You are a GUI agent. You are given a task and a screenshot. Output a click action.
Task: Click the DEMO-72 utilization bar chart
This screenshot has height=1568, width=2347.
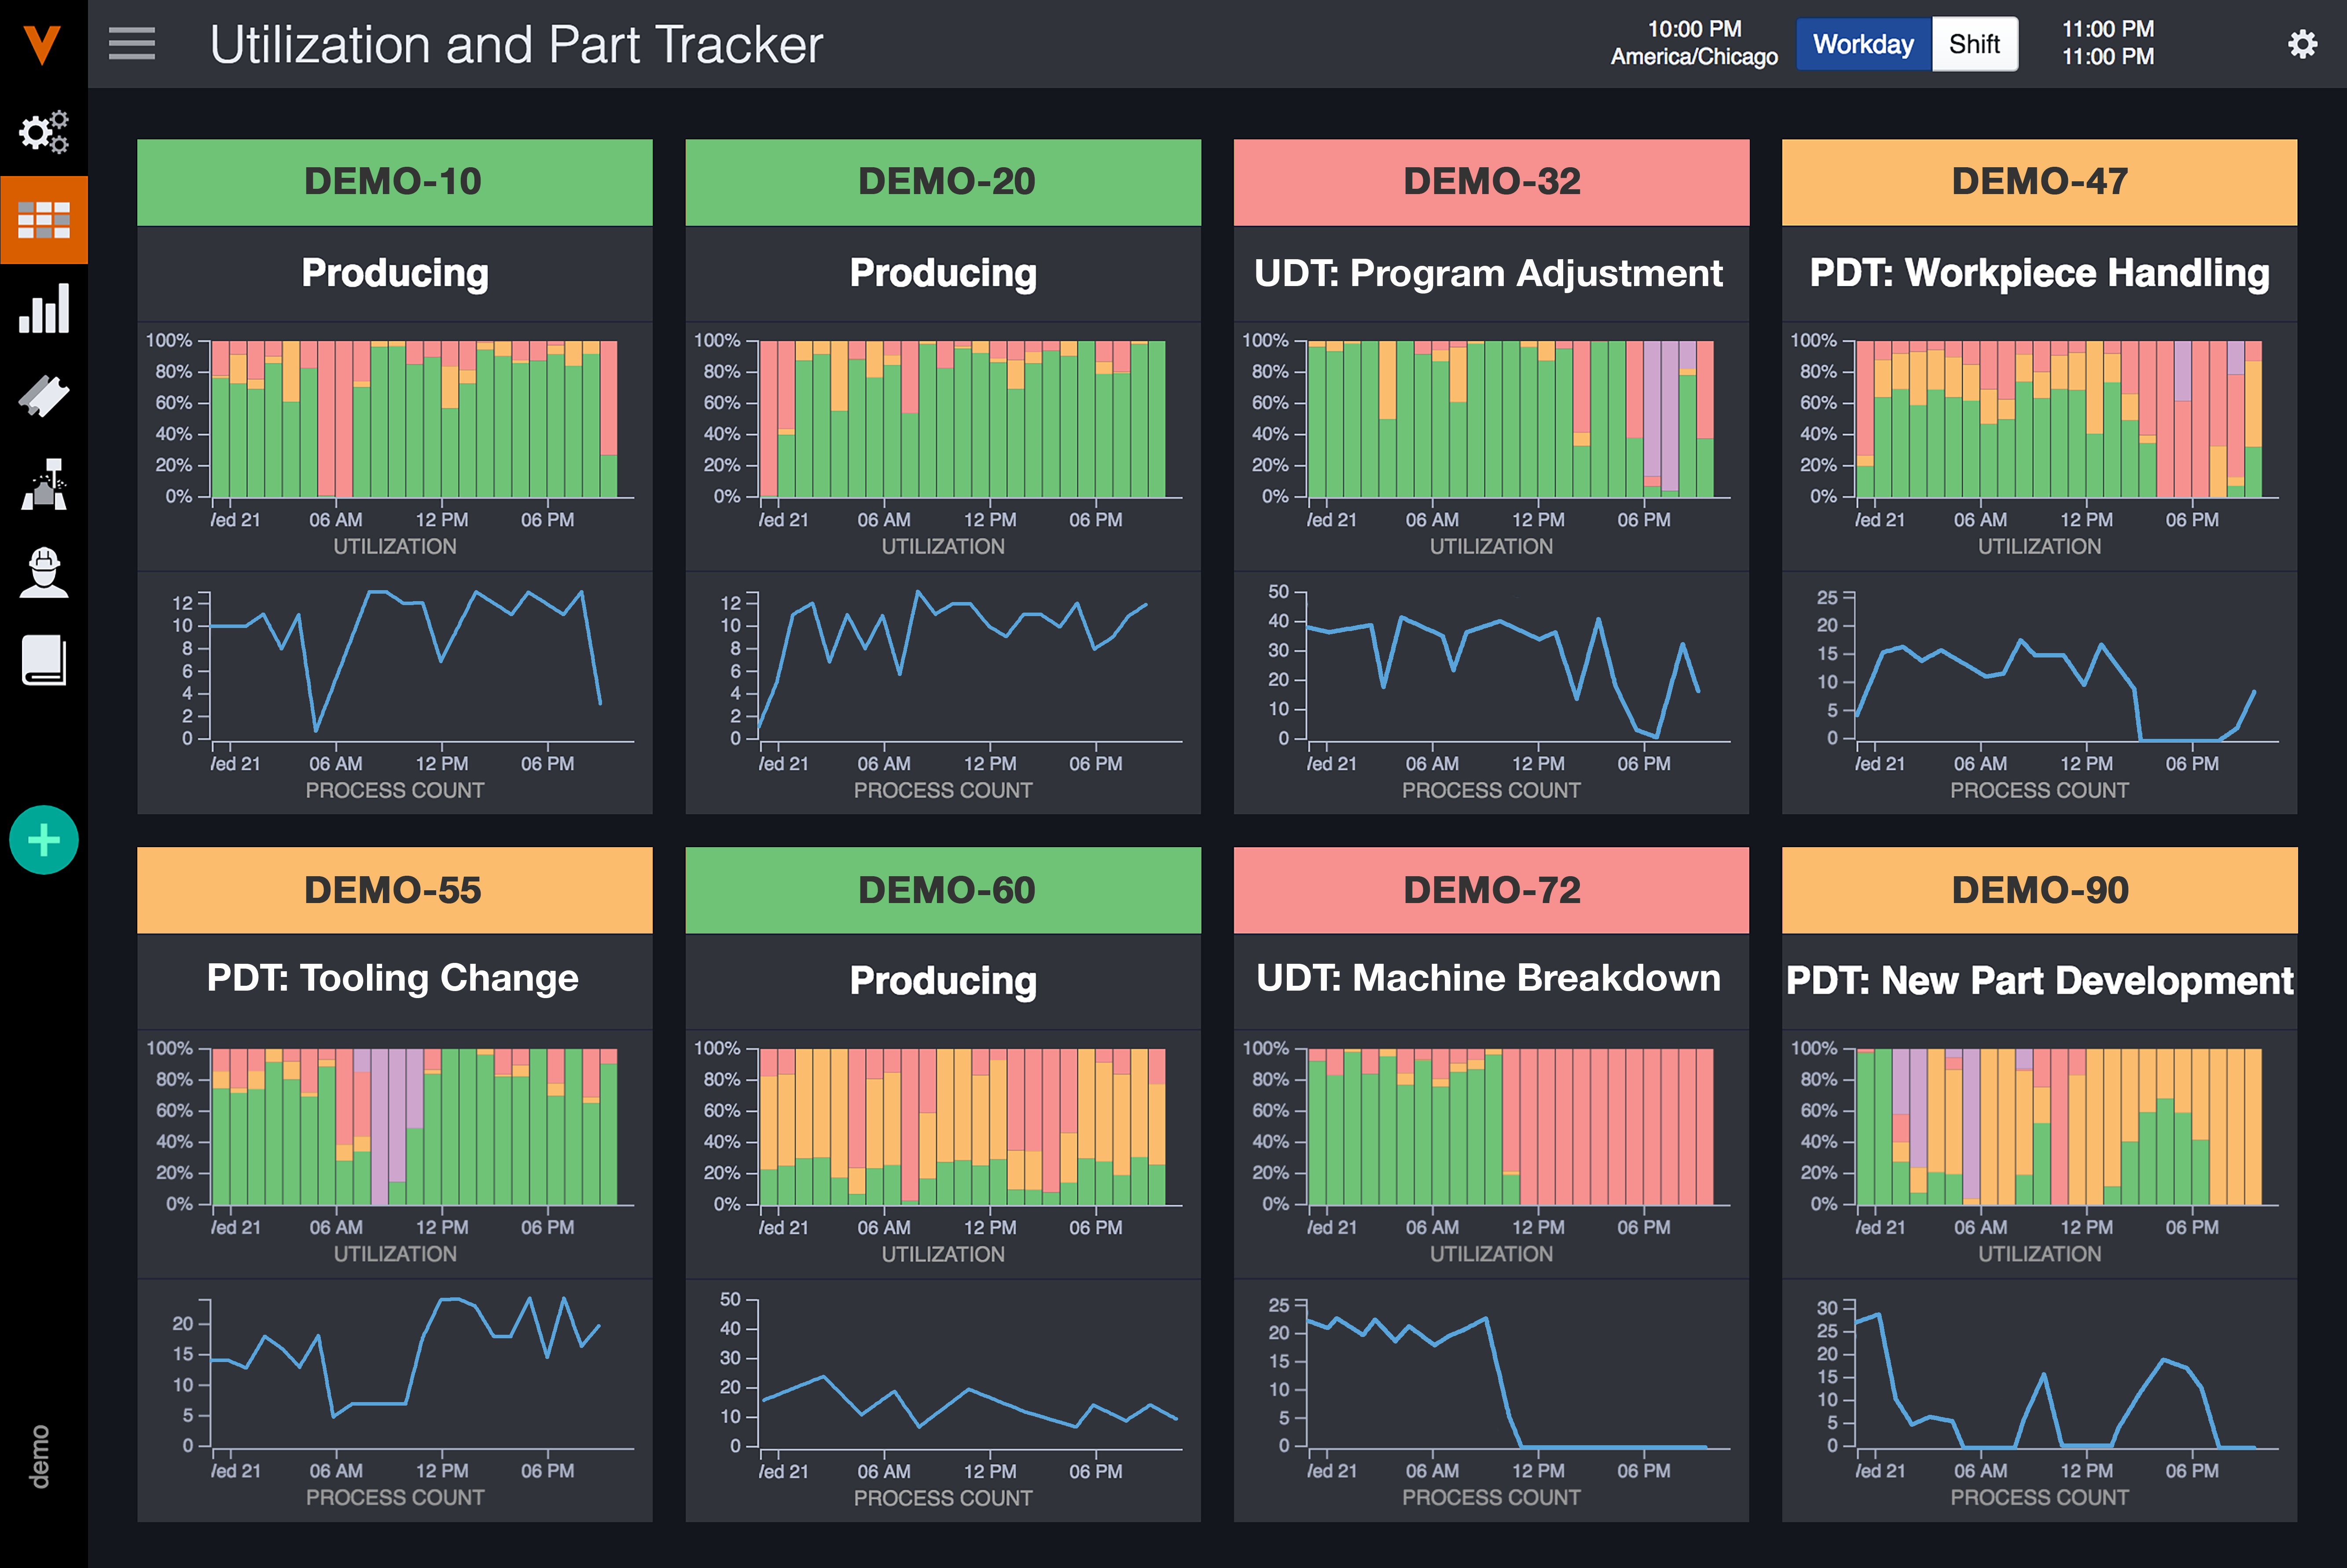click(1511, 1127)
